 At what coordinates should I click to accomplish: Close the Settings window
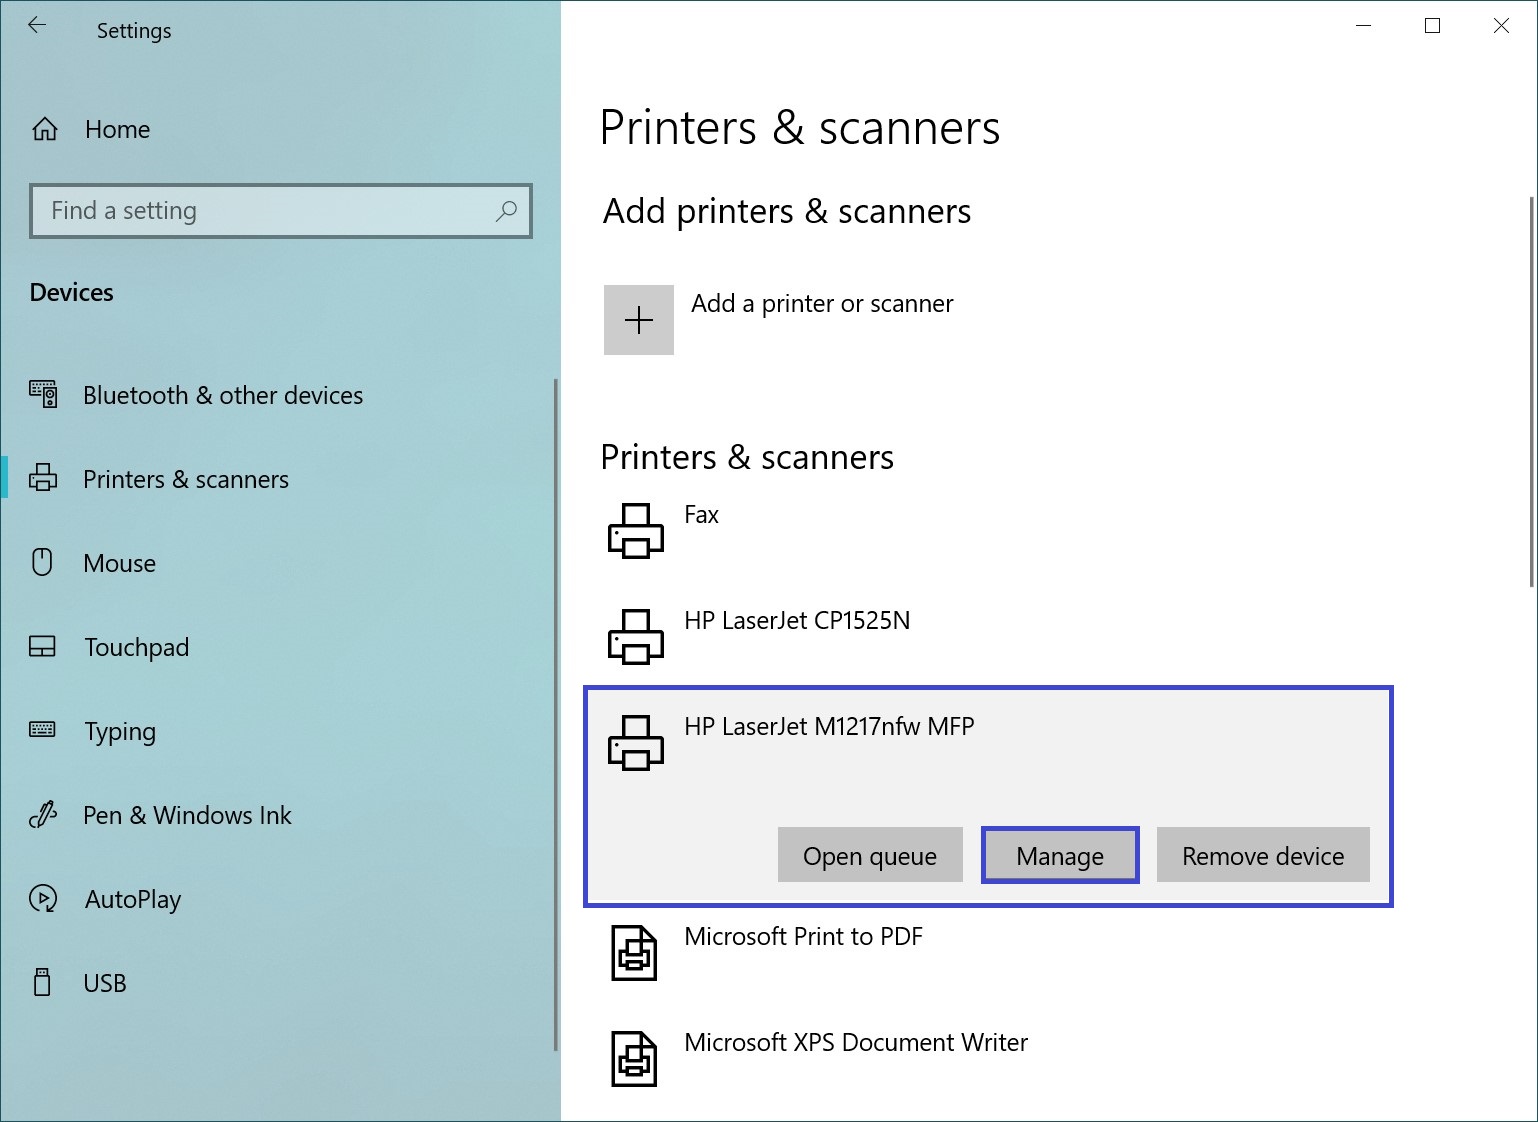(1501, 26)
